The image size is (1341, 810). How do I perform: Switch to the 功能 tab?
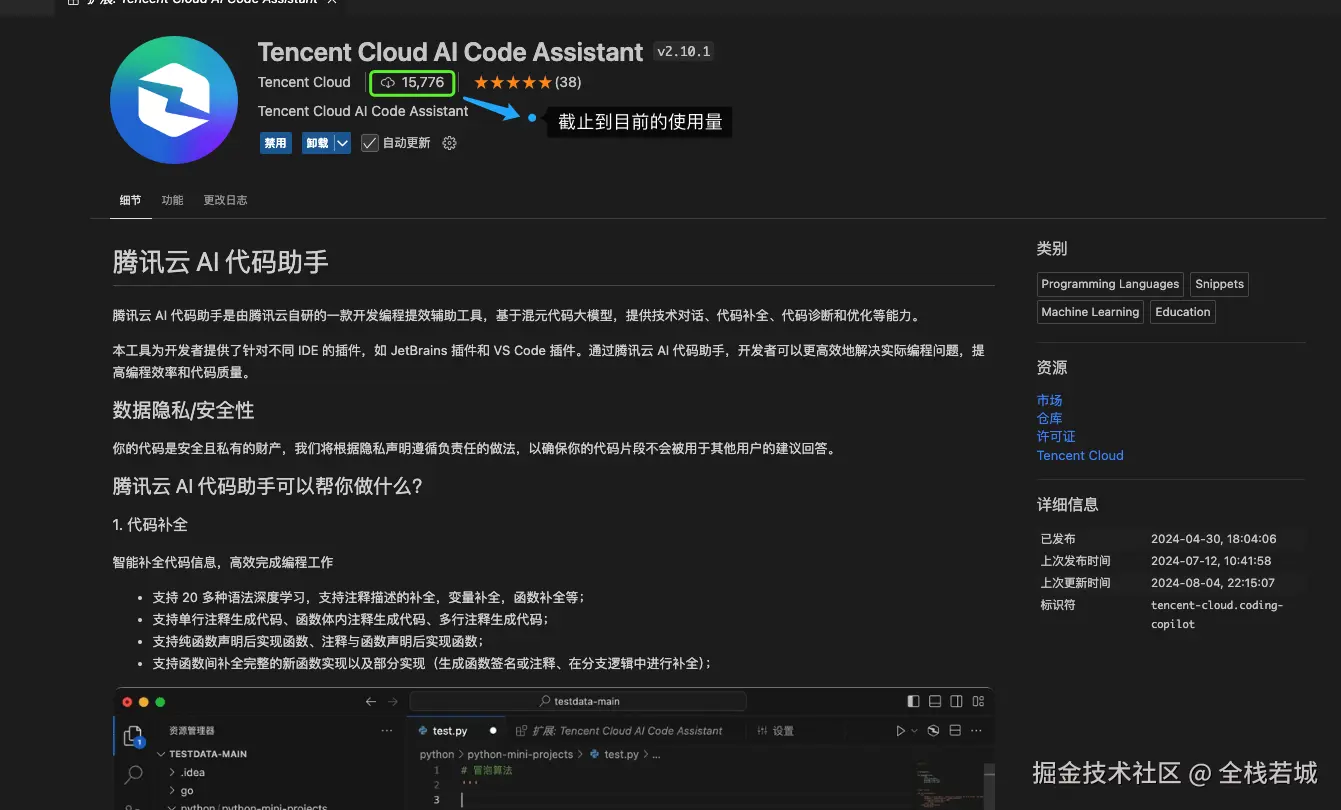coord(172,200)
